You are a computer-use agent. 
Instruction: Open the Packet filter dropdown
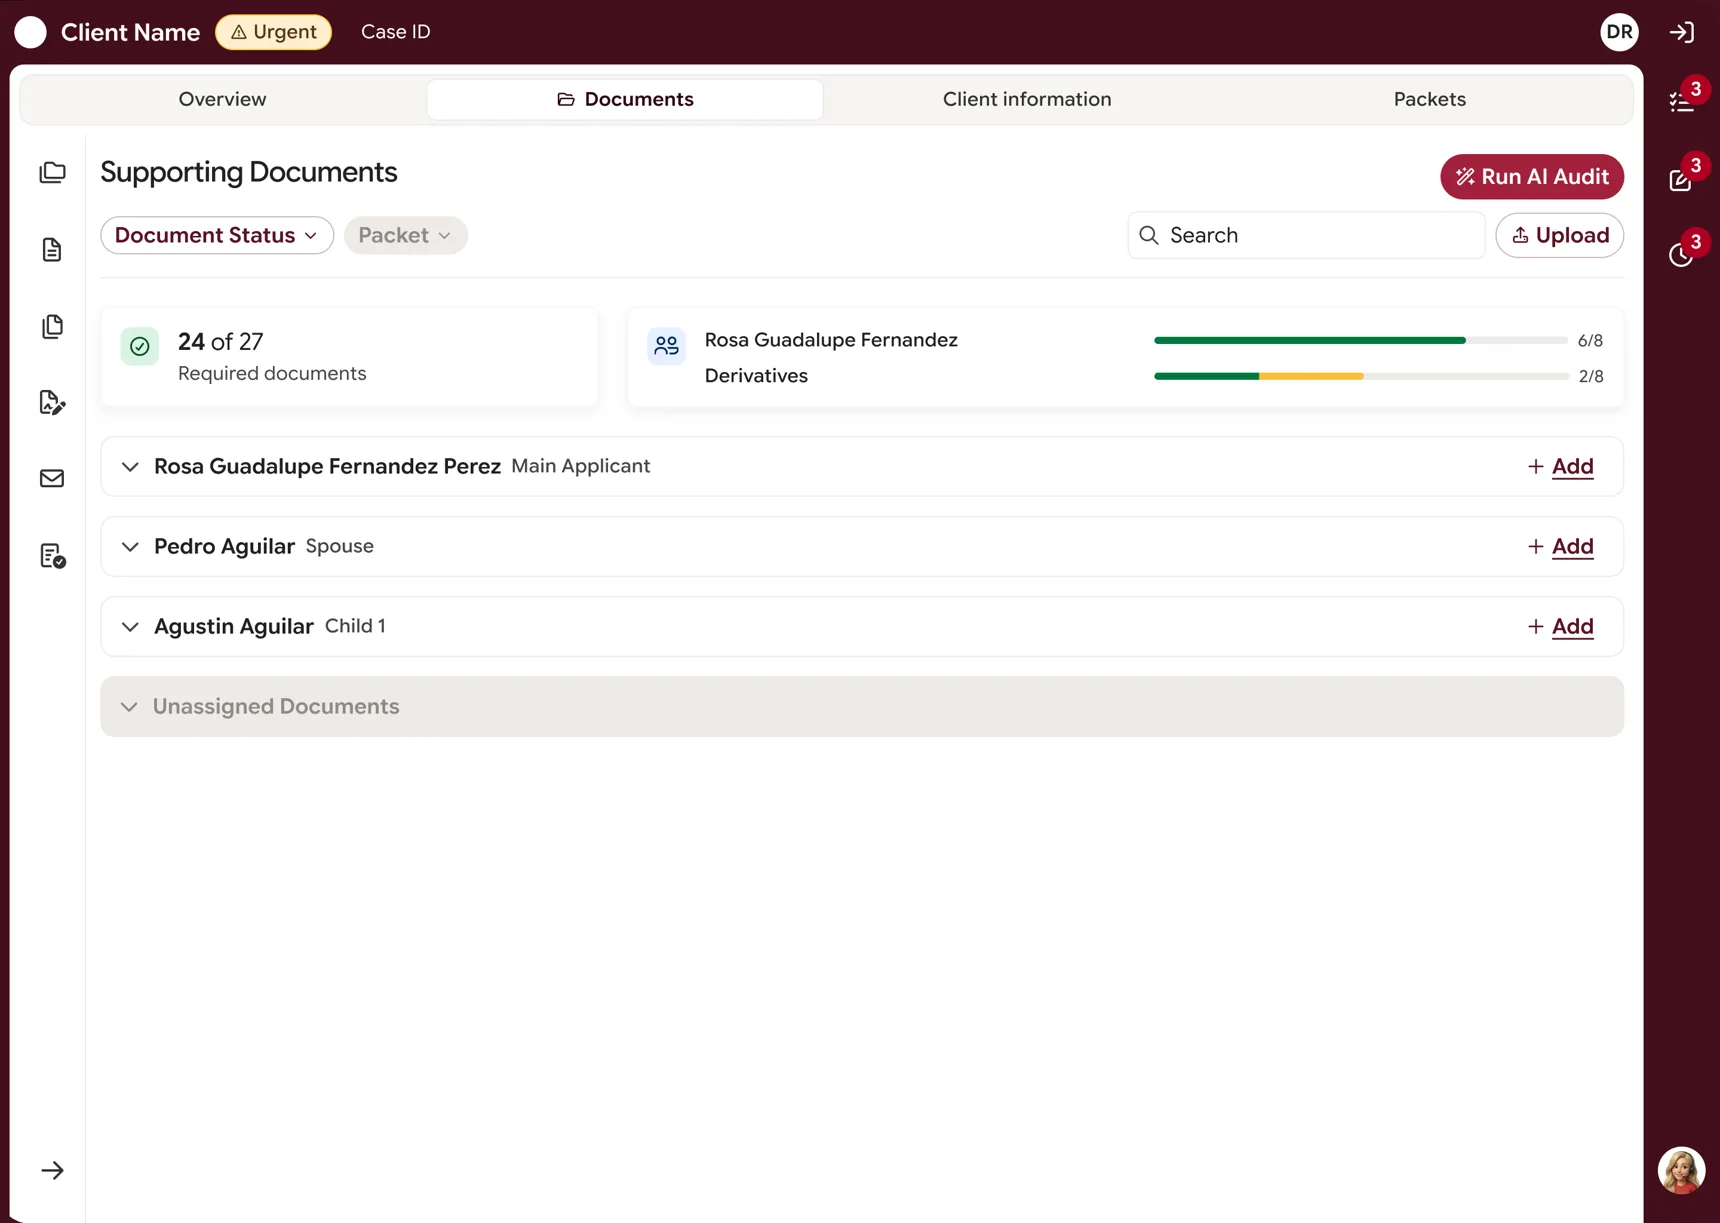405,235
